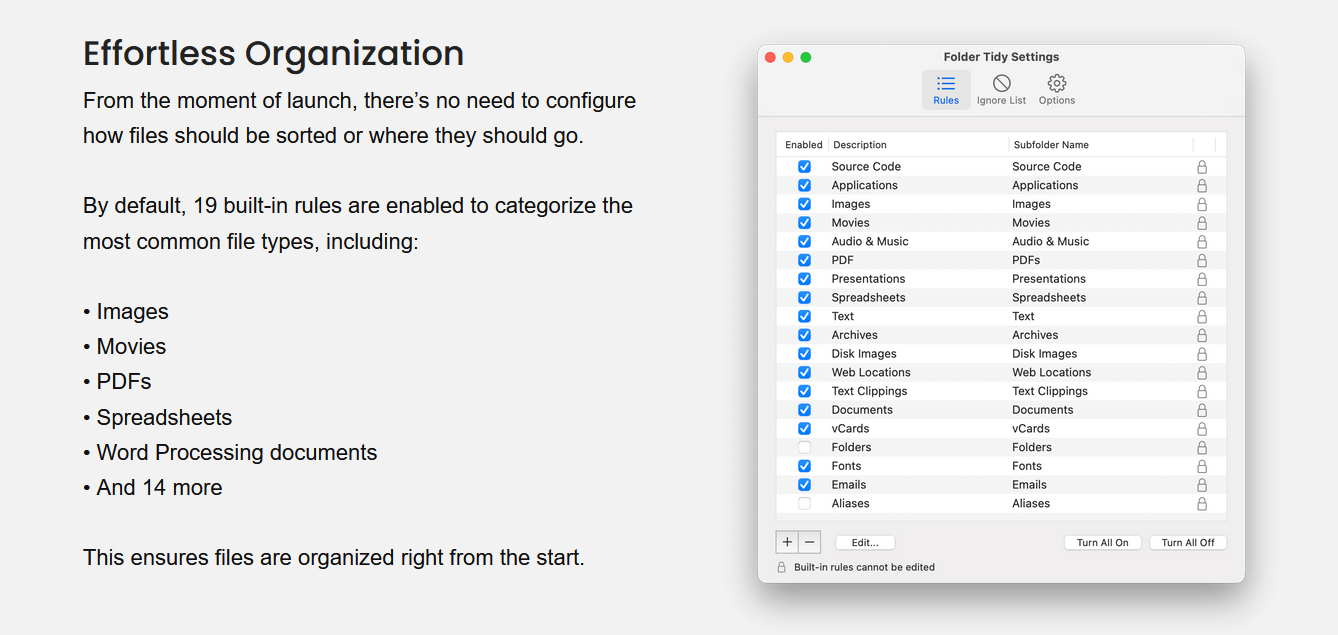Screen dimensions: 1338x635
Task: Select "Web Locations" in the Description column
Action: pos(871,372)
